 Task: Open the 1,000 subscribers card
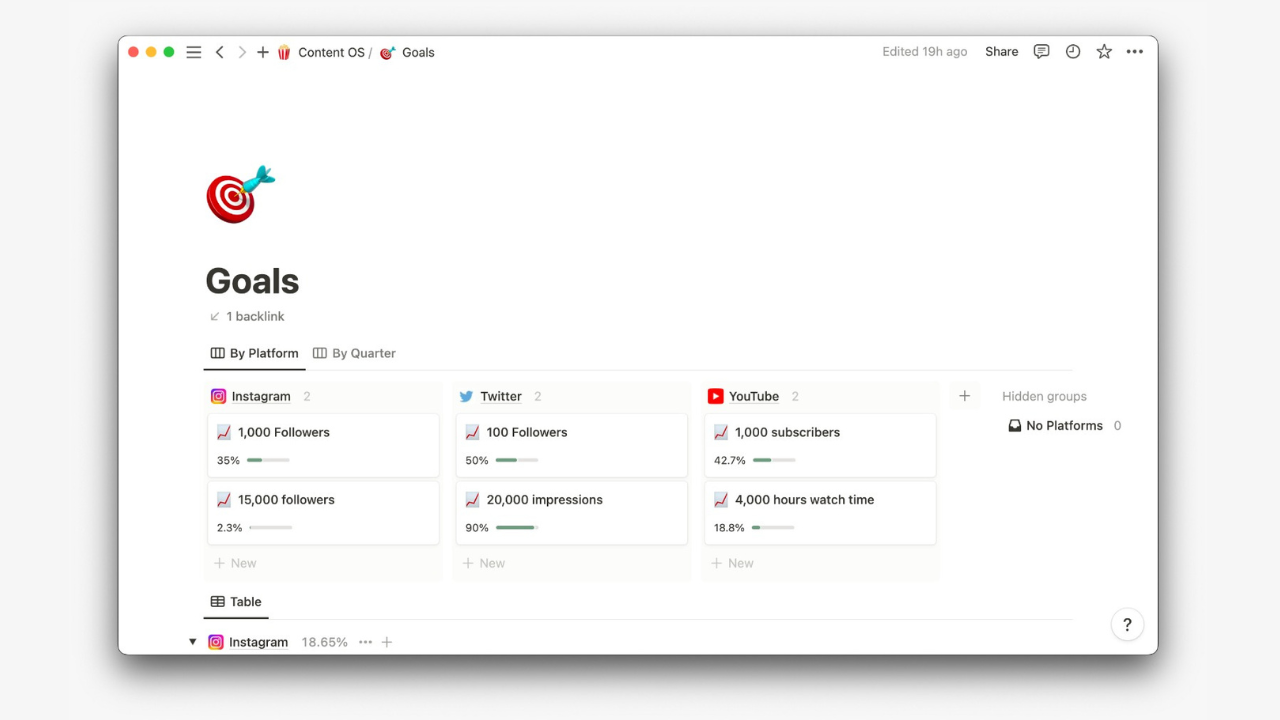pyautogui.click(x=820, y=445)
